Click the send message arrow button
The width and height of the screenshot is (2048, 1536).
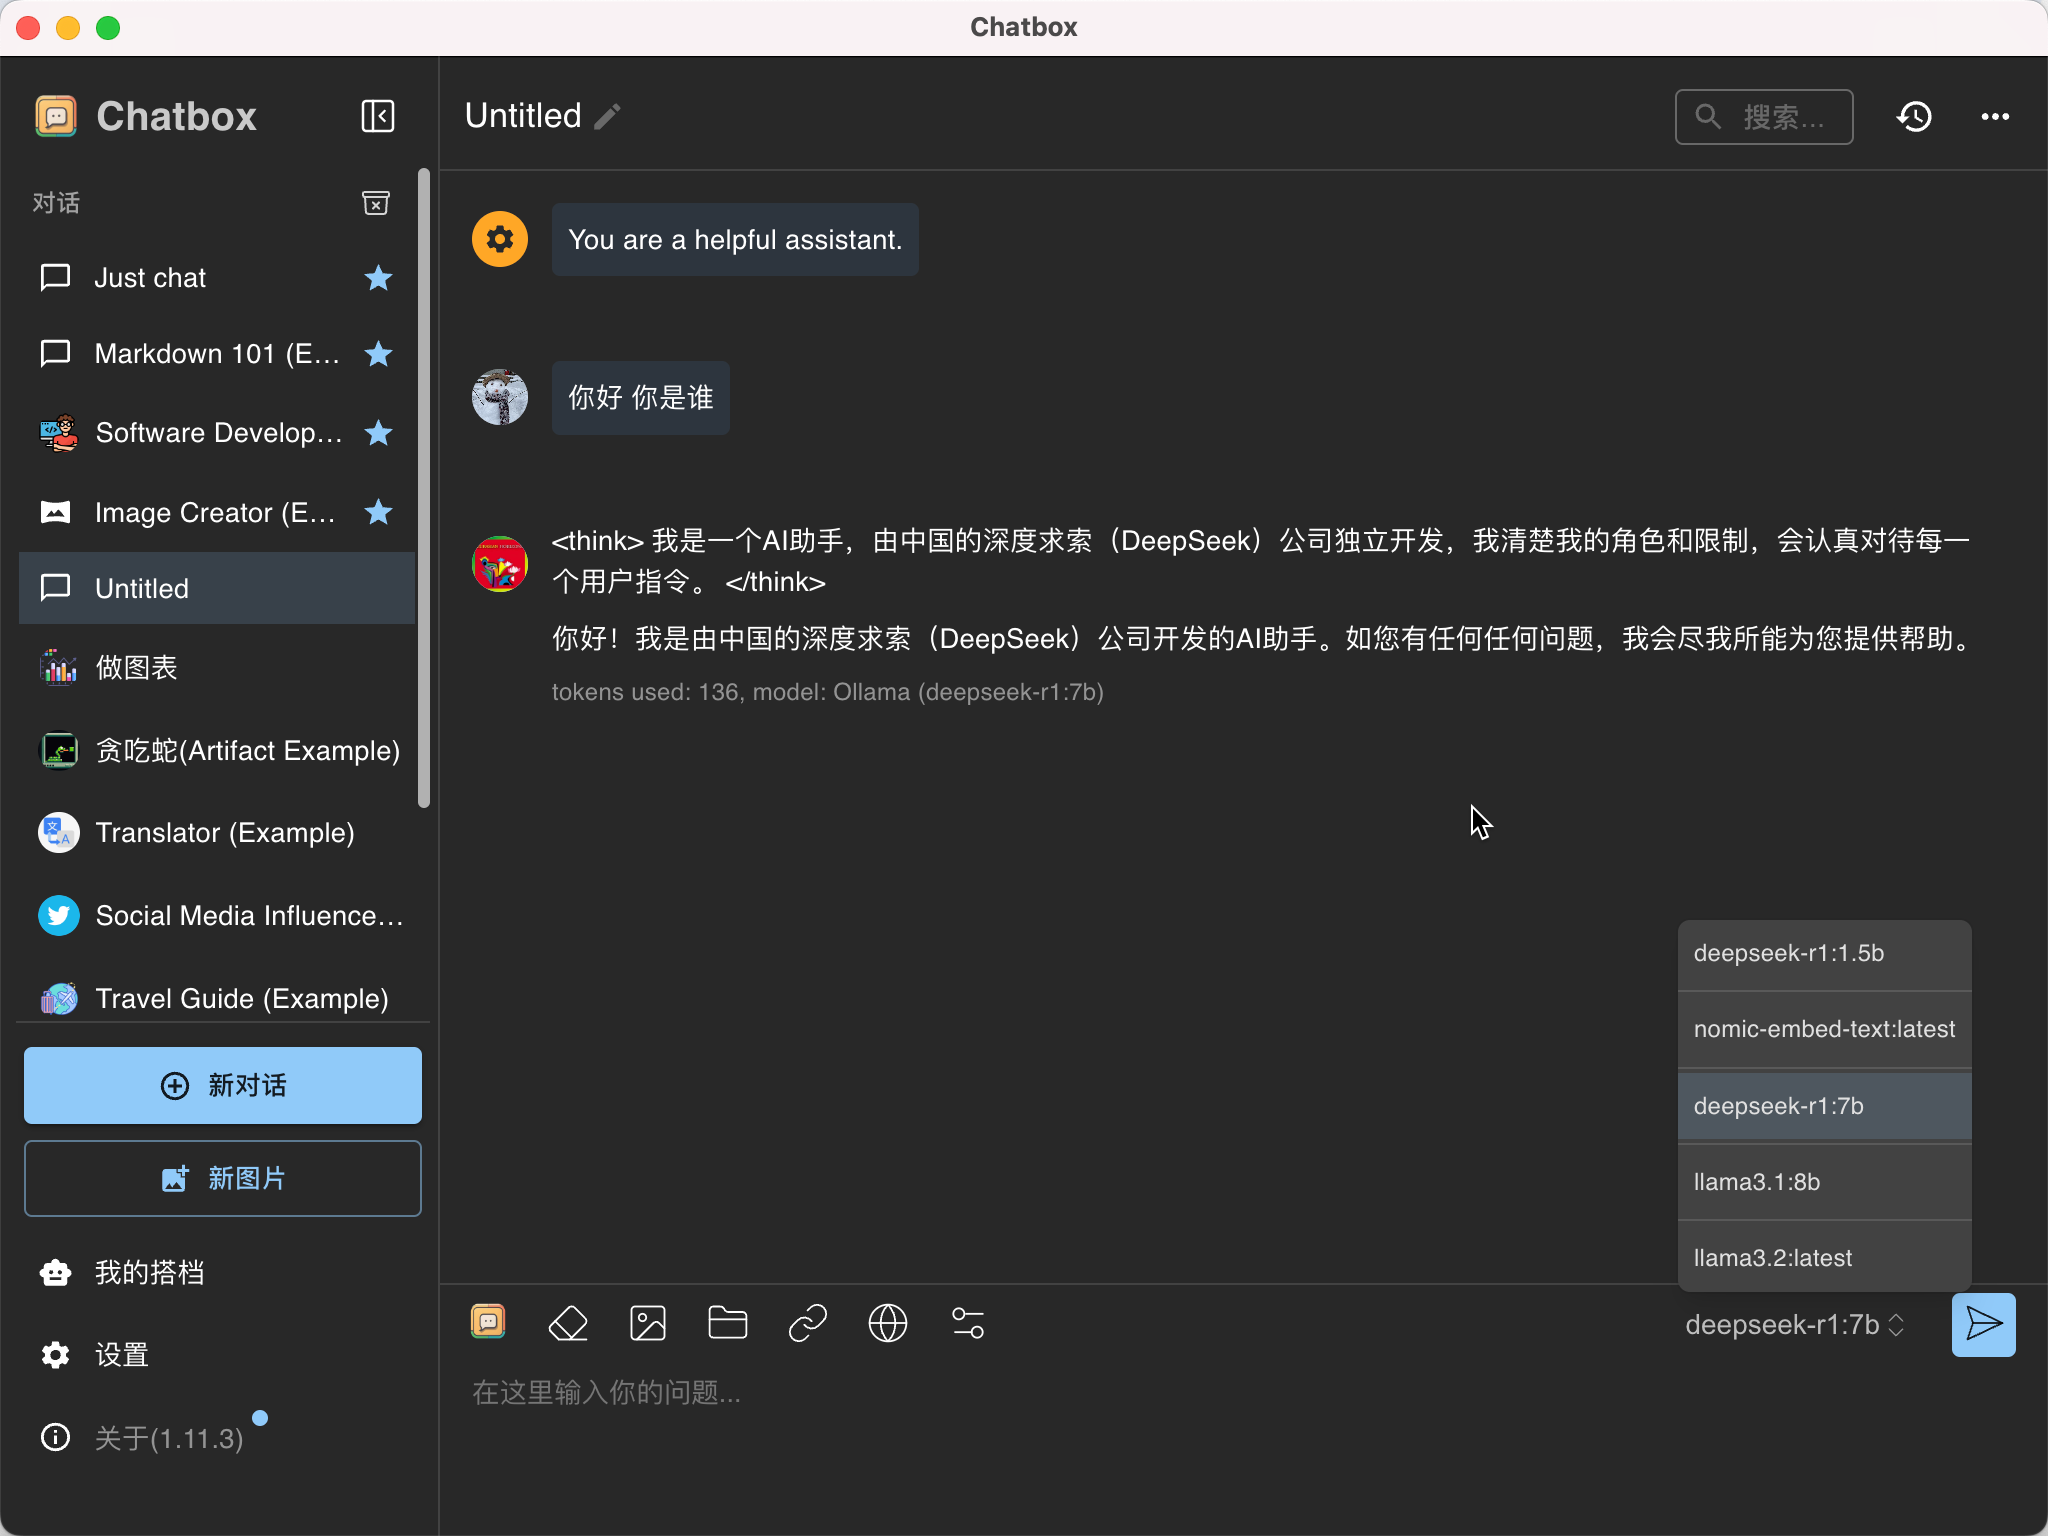tap(1983, 1324)
